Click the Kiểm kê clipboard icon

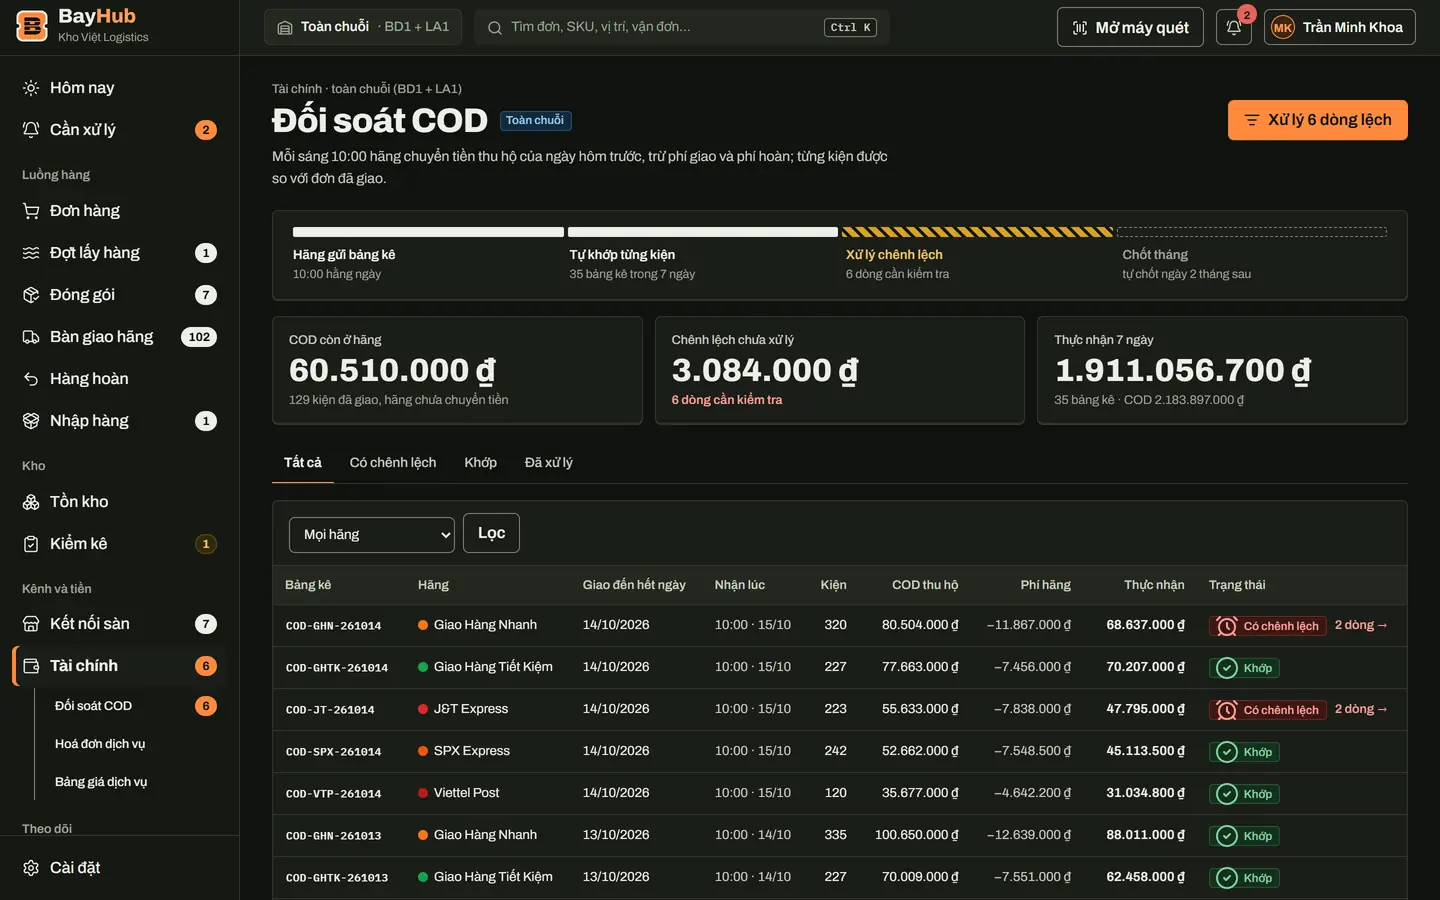pos(31,544)
